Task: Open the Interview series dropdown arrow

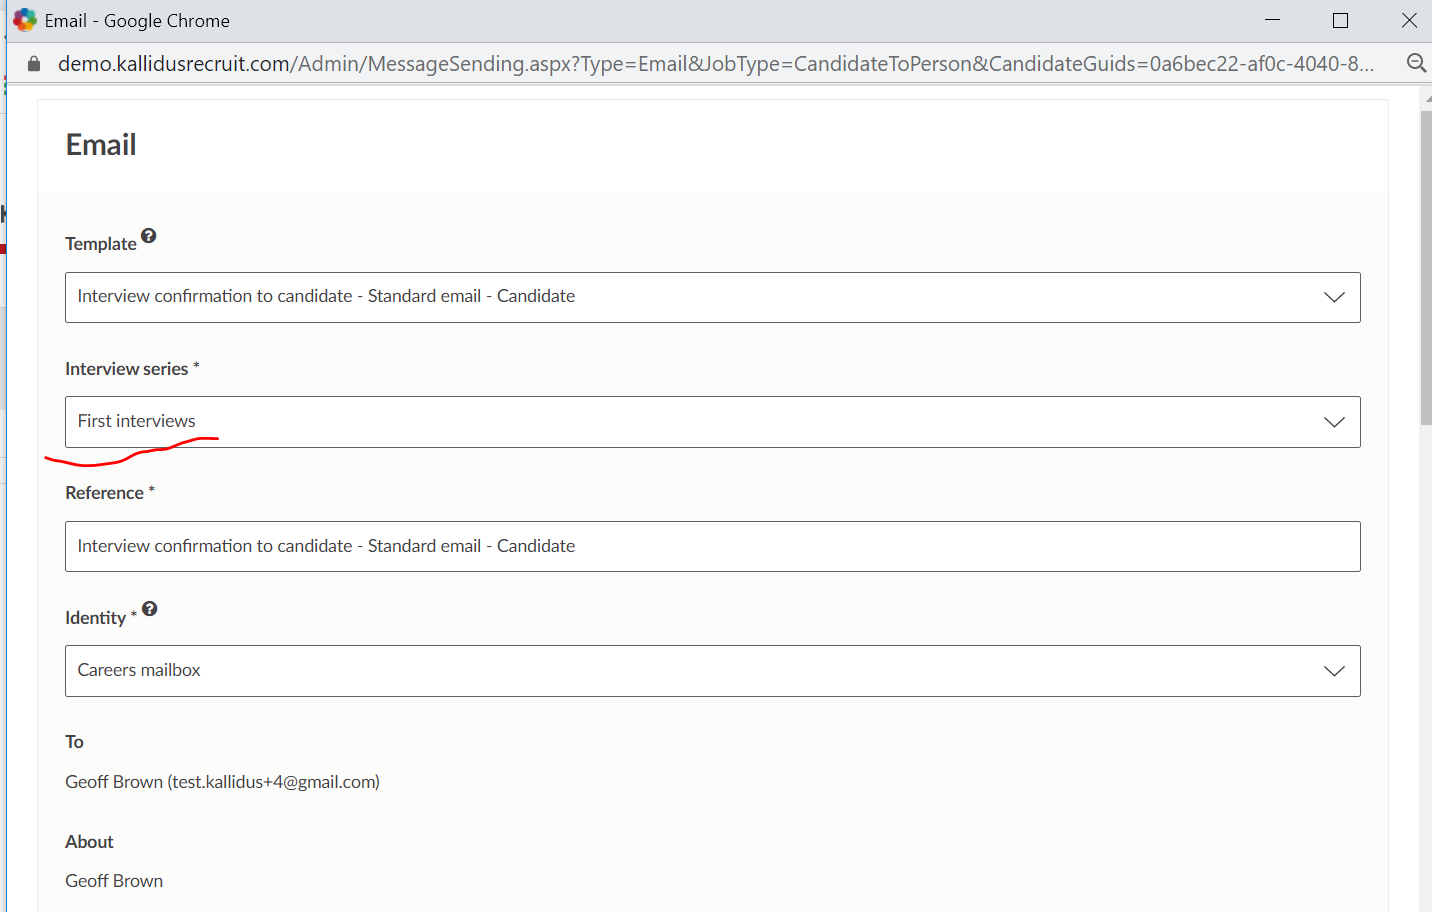Action: click(x=1334, y=422)
